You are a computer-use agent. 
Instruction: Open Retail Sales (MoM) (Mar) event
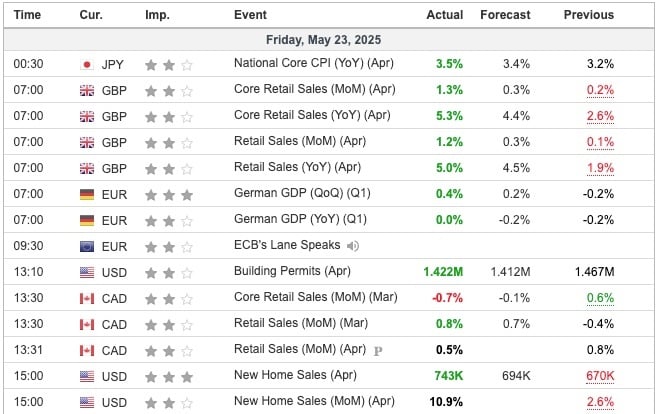301,323
